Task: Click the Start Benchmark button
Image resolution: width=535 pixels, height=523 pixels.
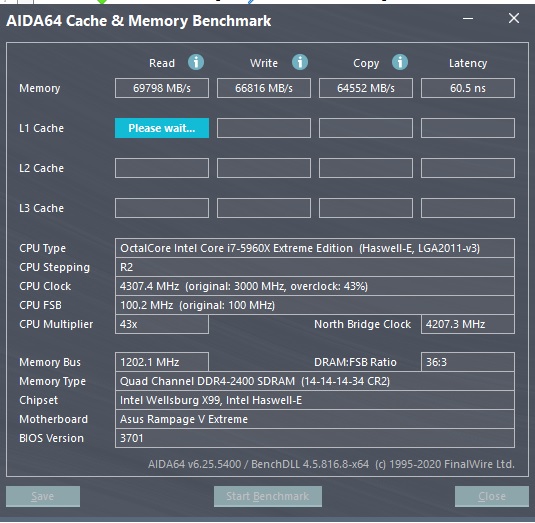Action: (x=268, y=496)
